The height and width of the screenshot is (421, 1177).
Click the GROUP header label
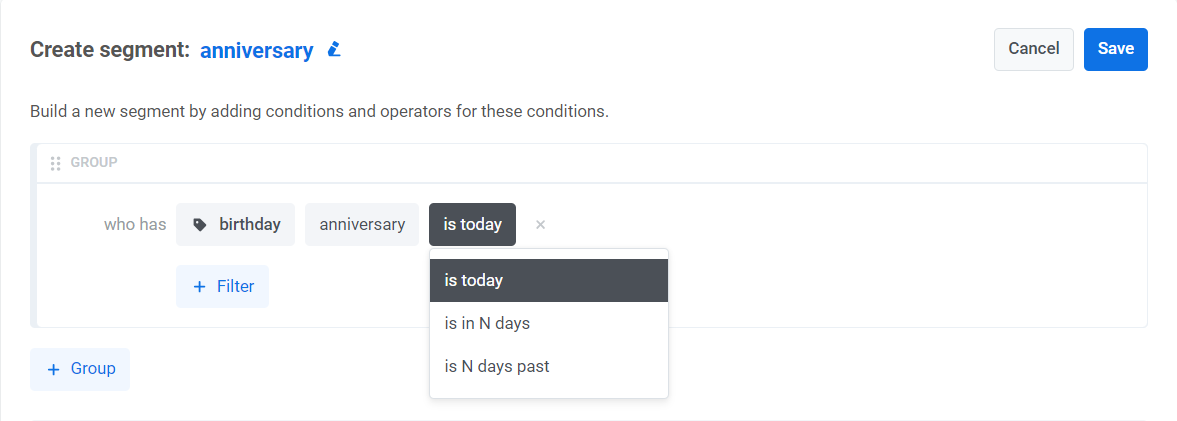(x=94, y=162)
